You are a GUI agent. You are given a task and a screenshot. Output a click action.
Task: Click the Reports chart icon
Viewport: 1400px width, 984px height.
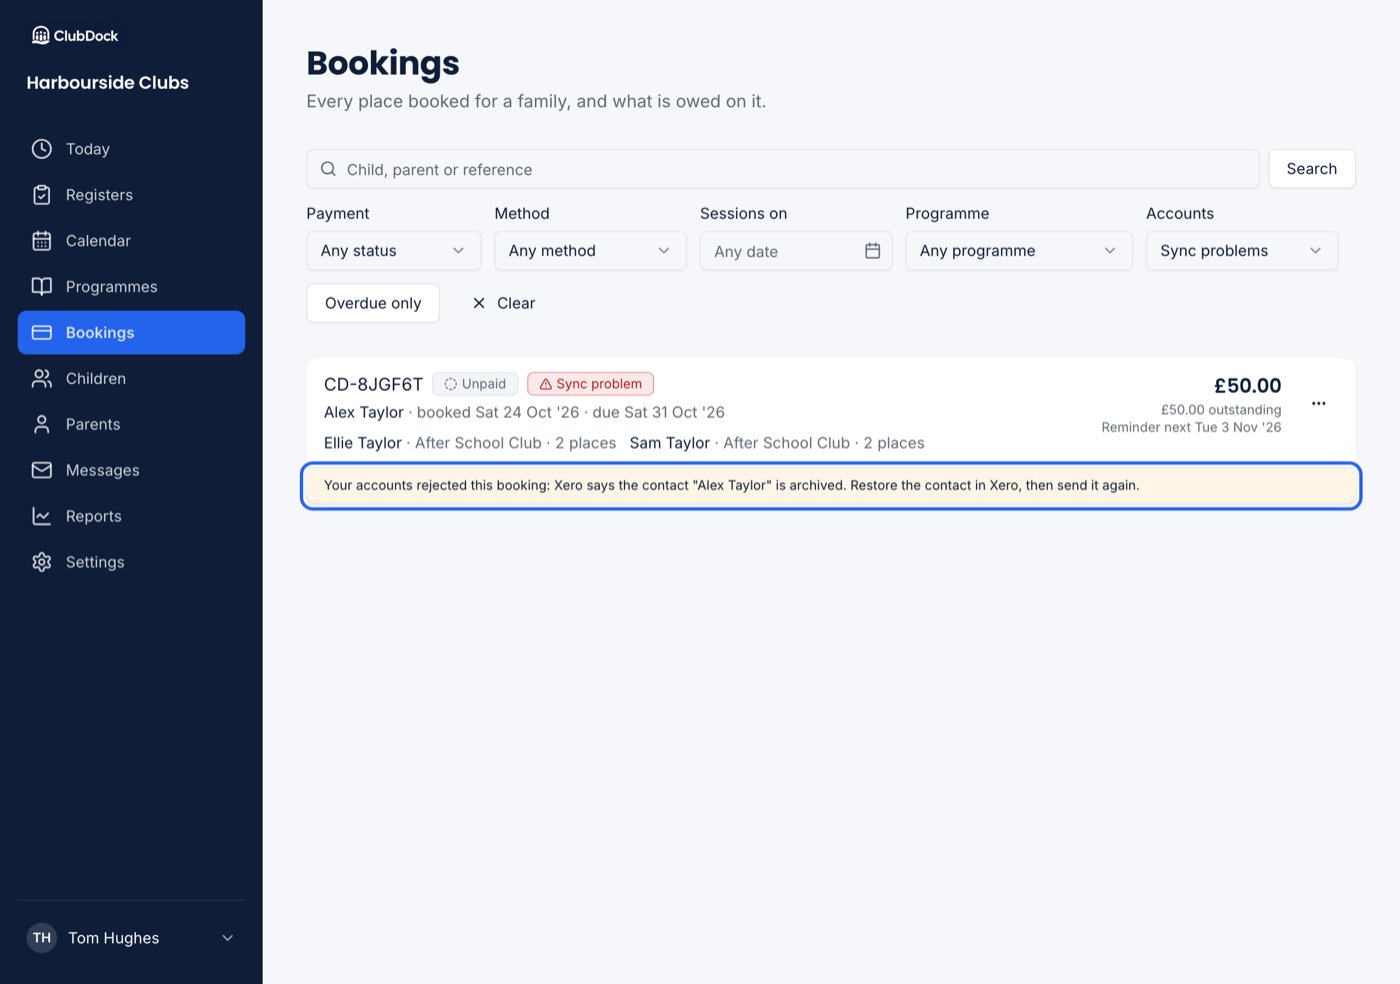(41, 516)
